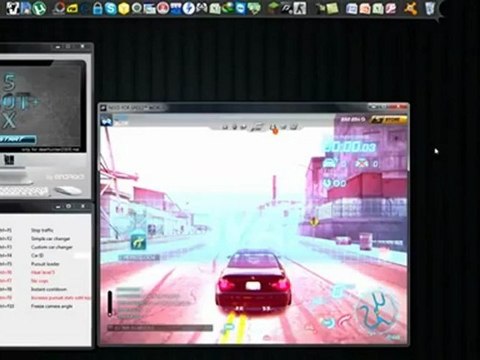
Task: Select red 'No cops' entry
Action: [x=39, y=281]
